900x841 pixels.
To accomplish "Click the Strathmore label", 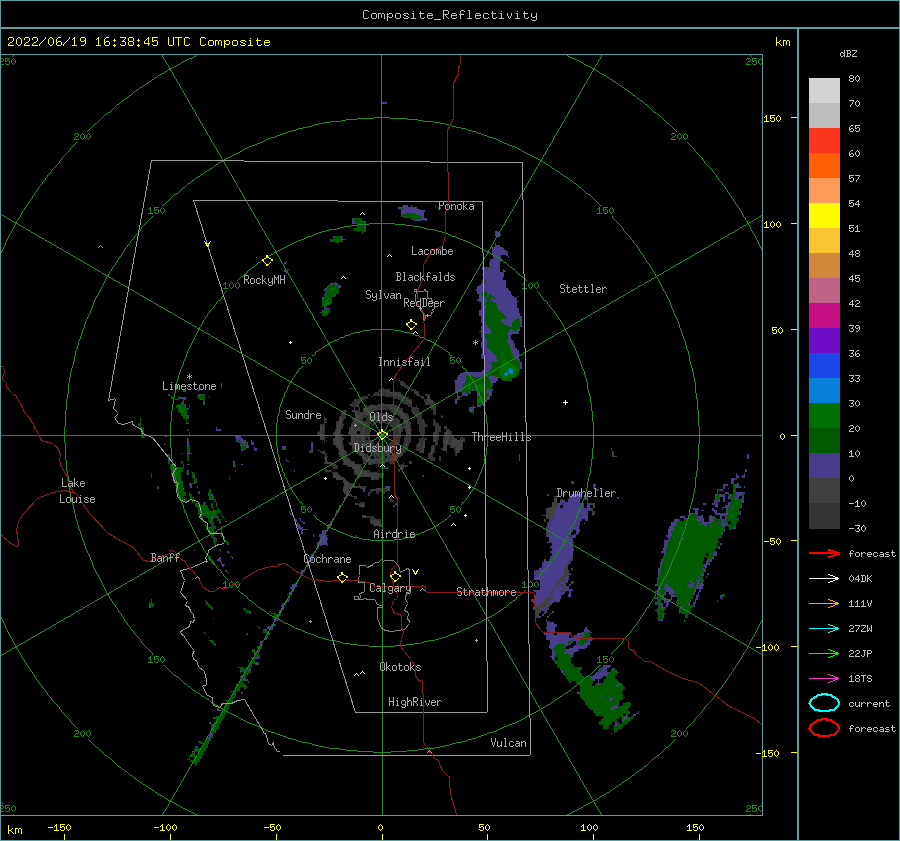I will pyautogui.click(x=486, y=592).
